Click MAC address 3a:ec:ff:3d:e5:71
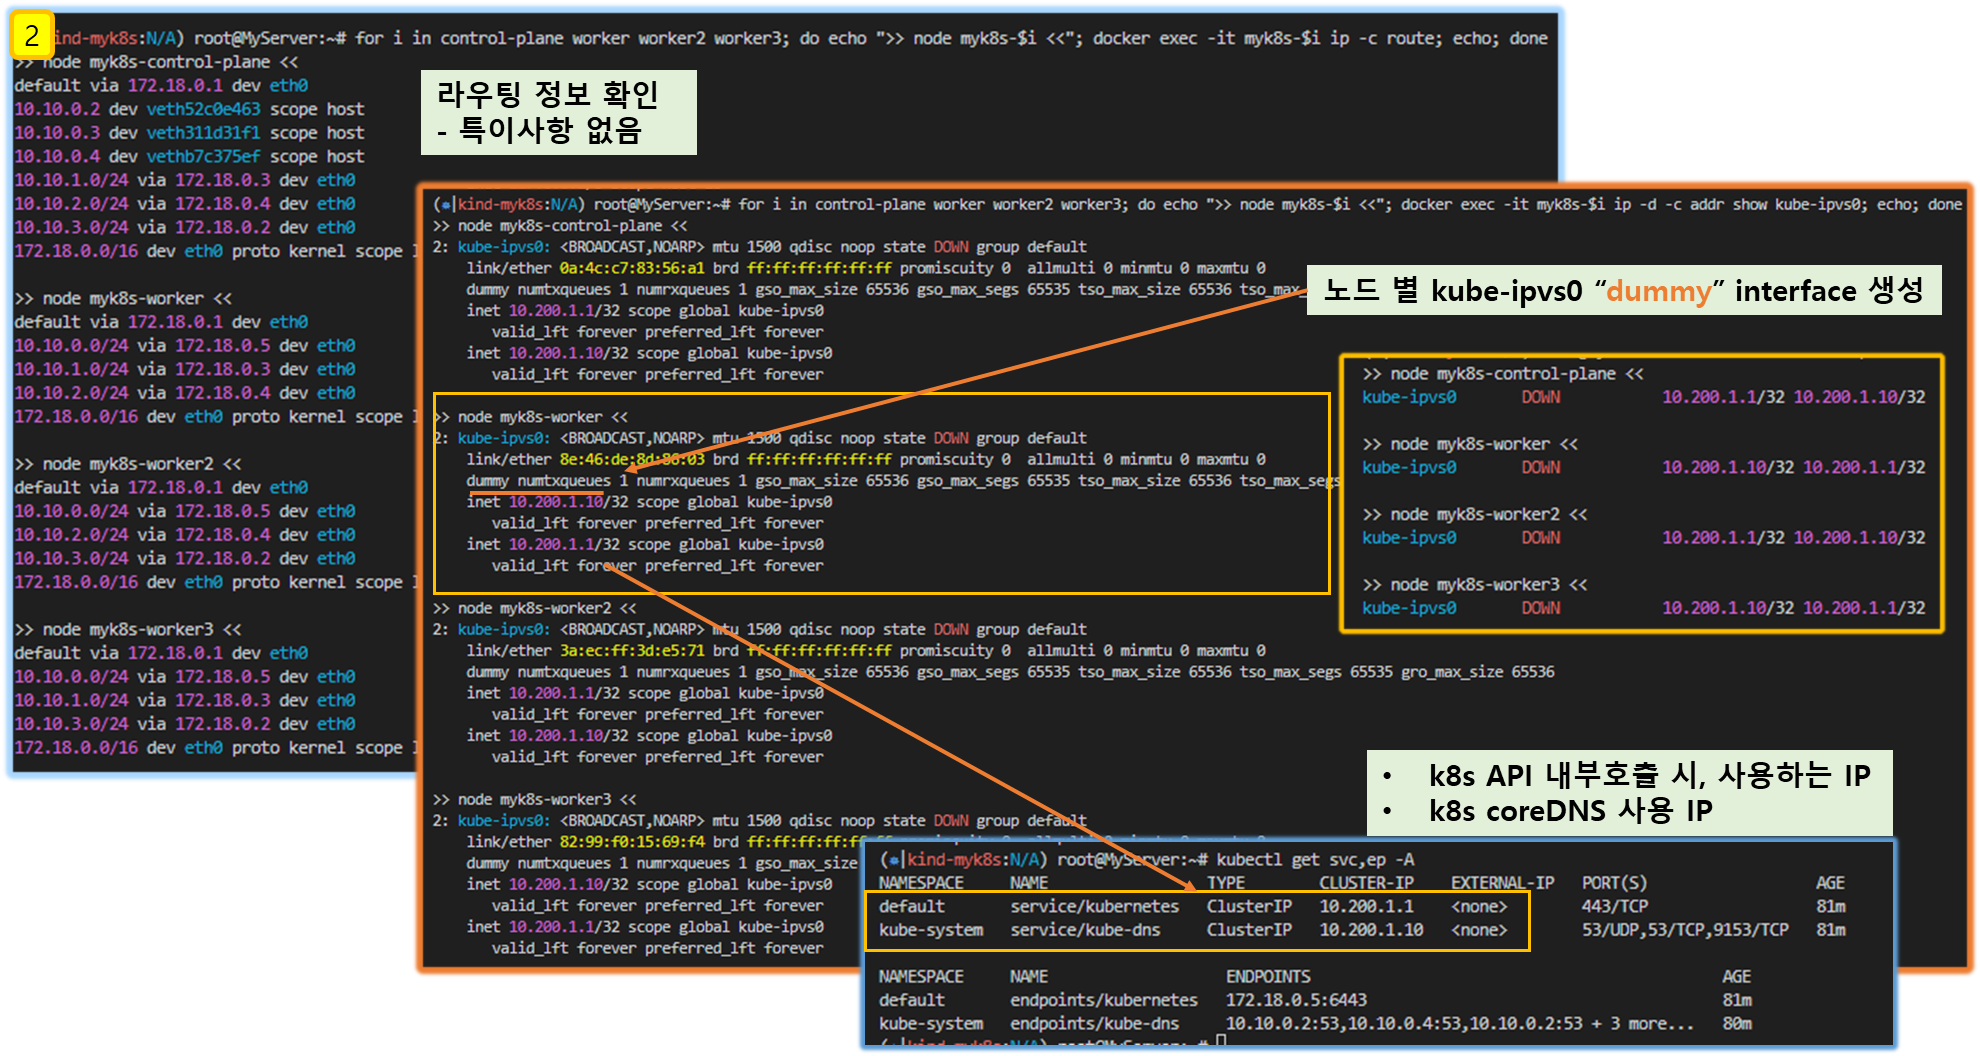This screenshot has height=1056, width=1980. [x=632, y=650]
